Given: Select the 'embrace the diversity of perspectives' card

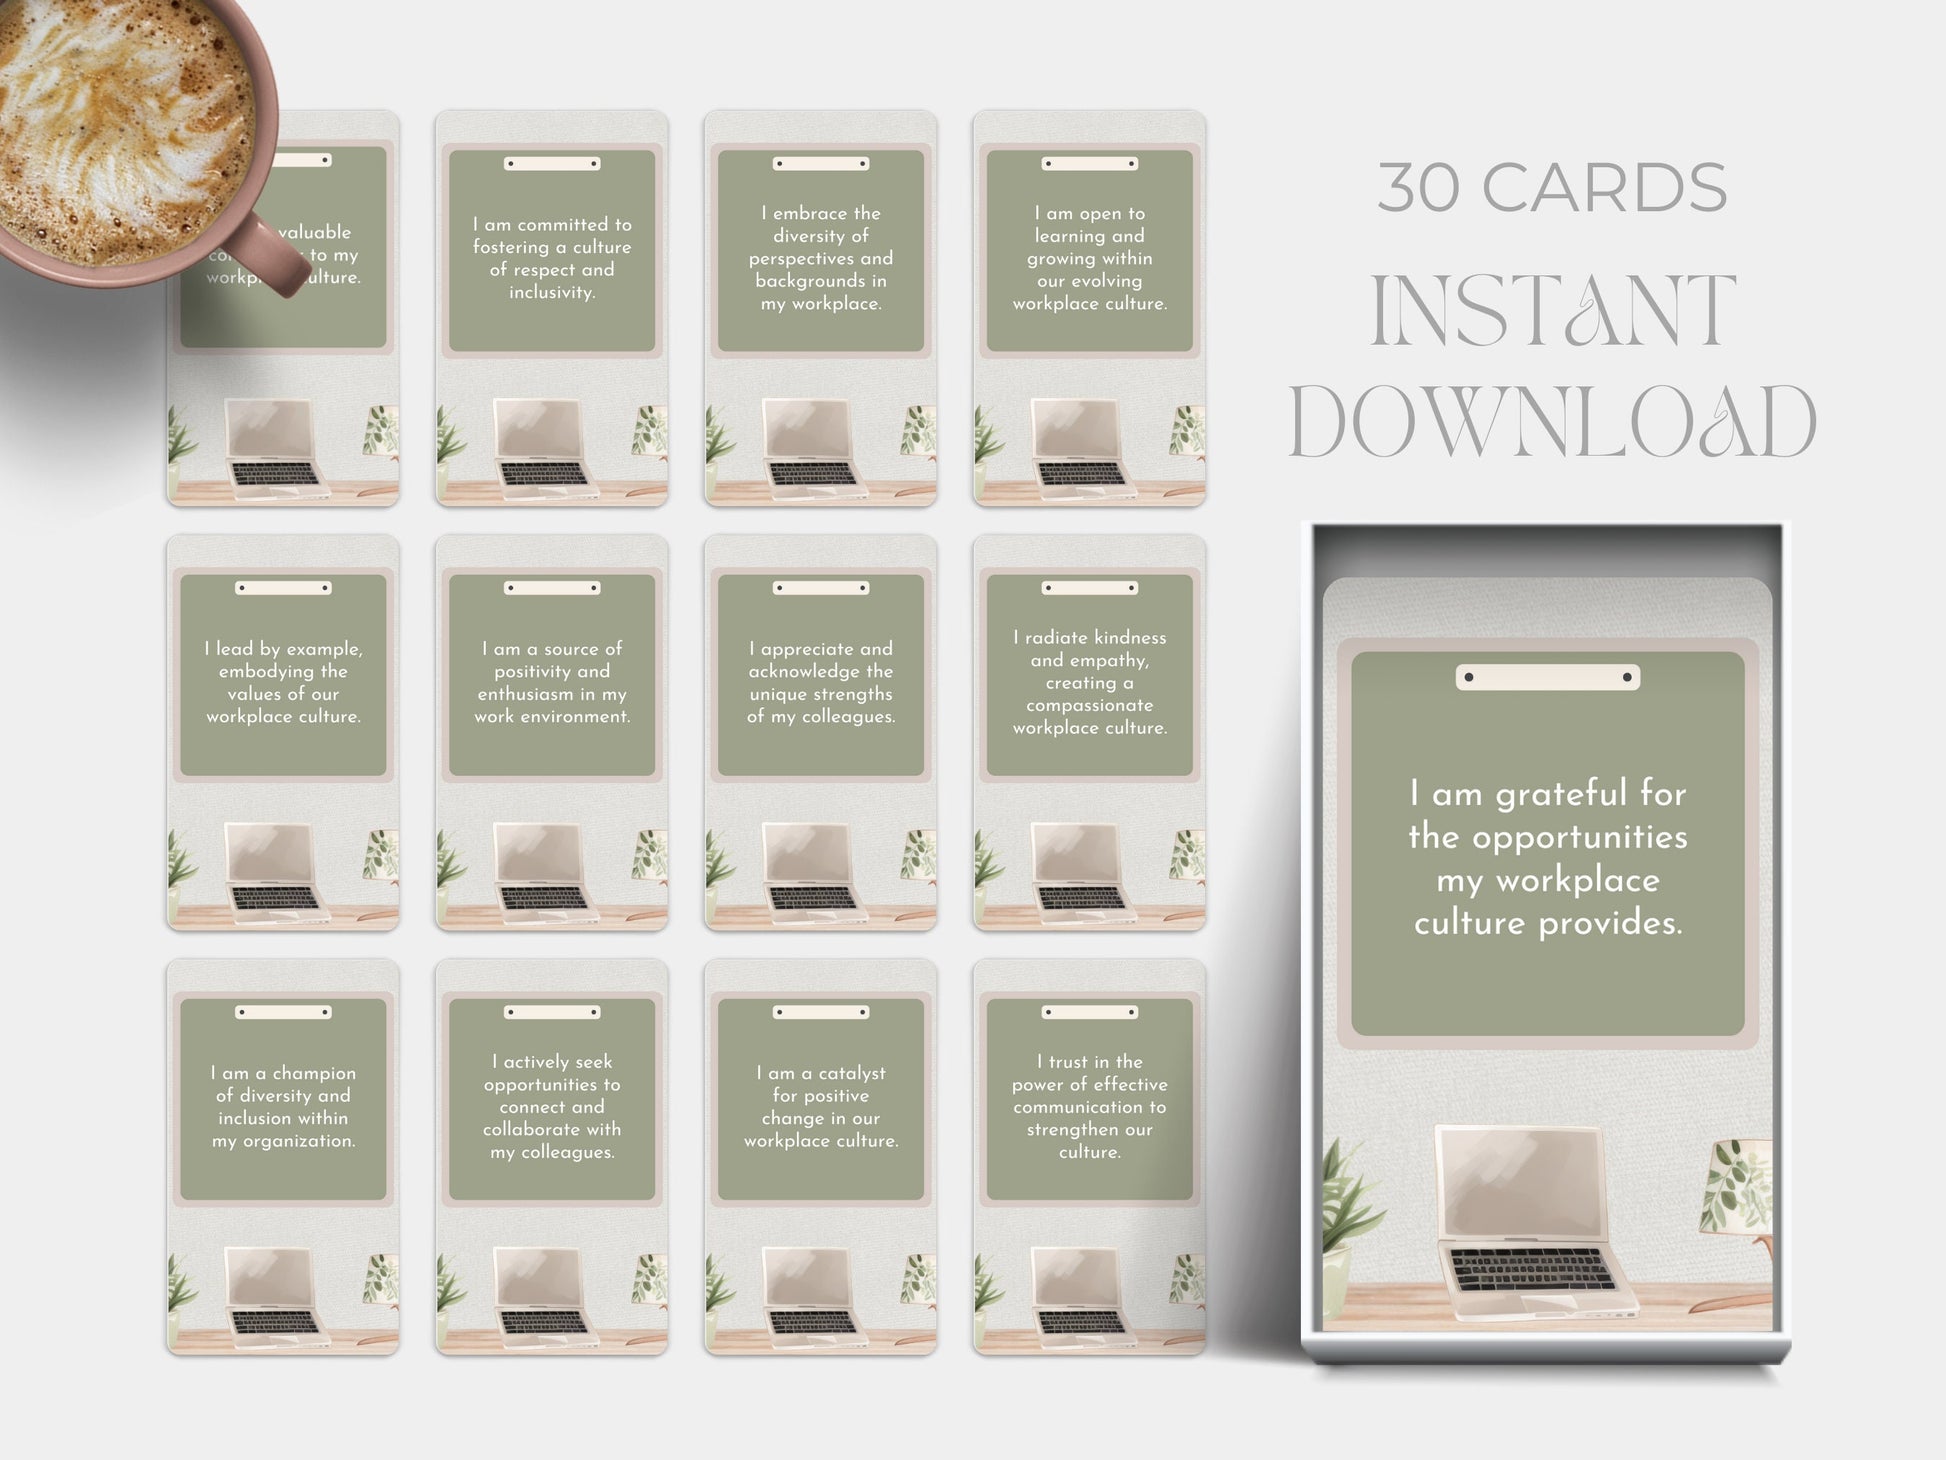Looking at the screenshot, I should 821,258.
